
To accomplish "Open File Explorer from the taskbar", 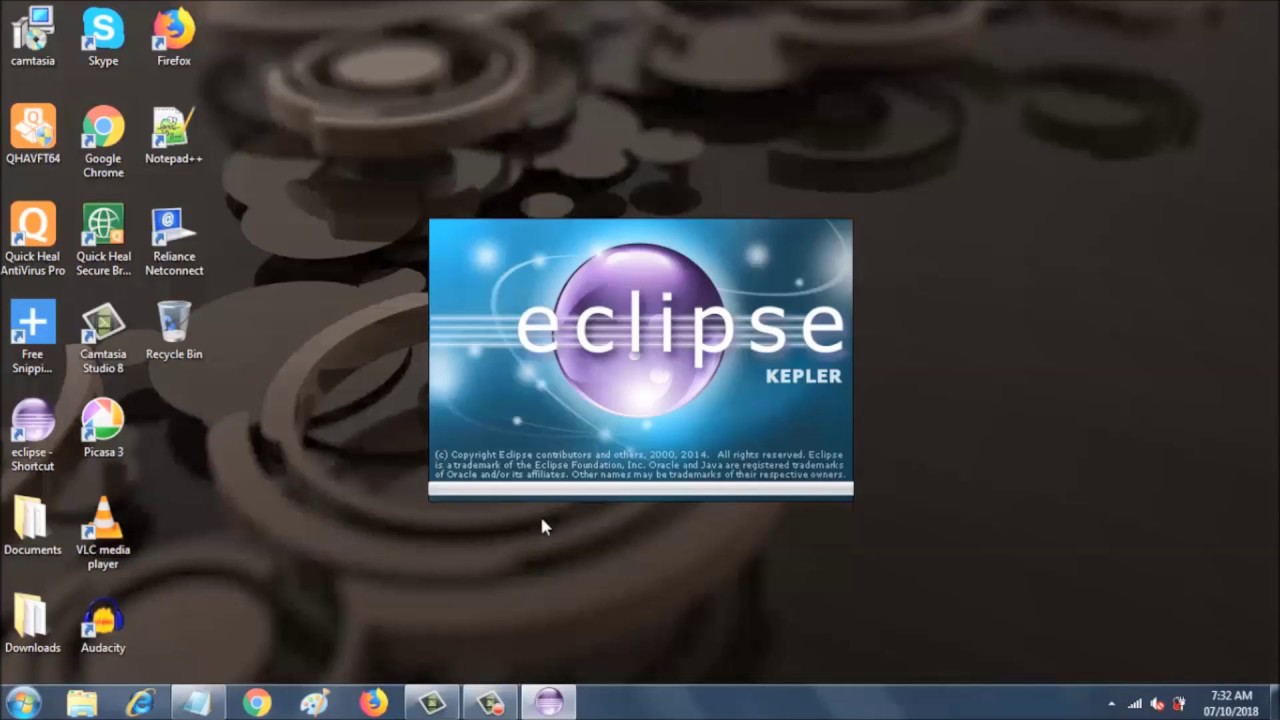I will (82, 702).
